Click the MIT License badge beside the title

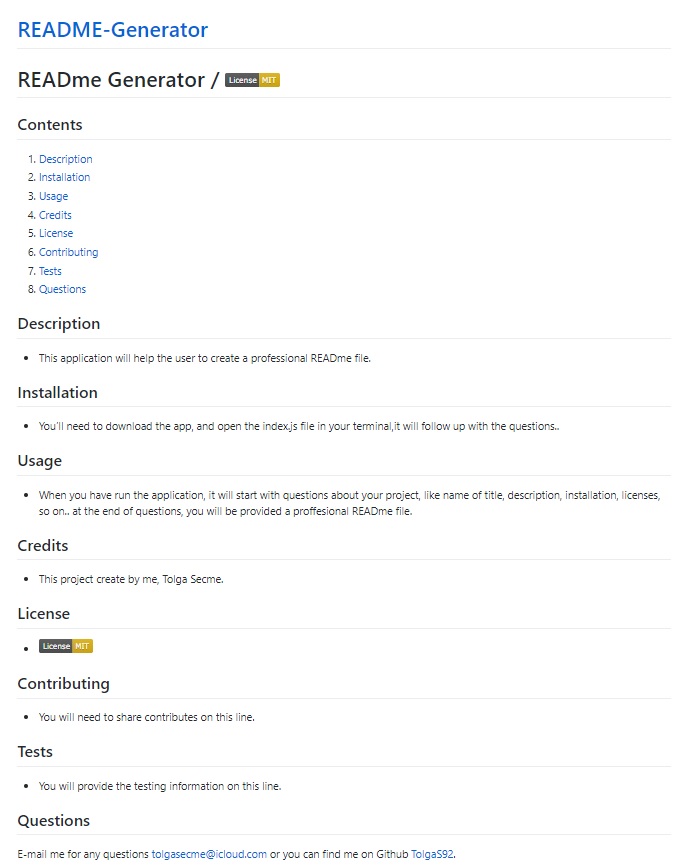coord(252,80)
